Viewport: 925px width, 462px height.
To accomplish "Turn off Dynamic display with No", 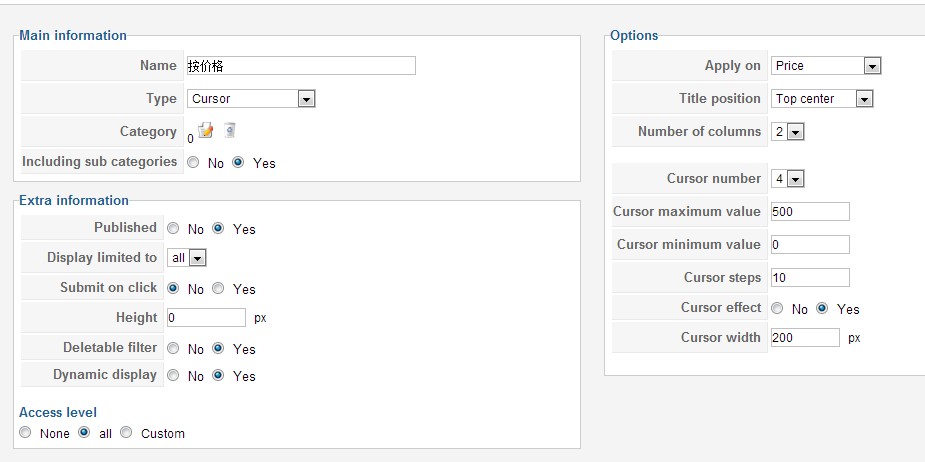I will point(173,375).
